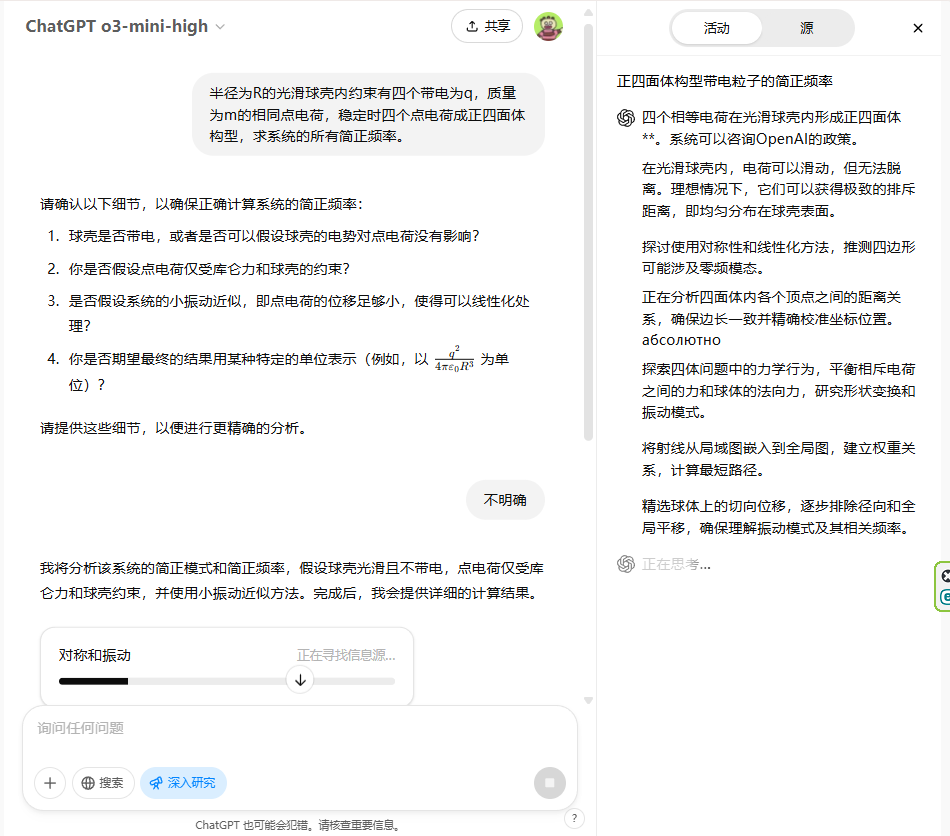Switch to the 源 tab

click(806, 28)
